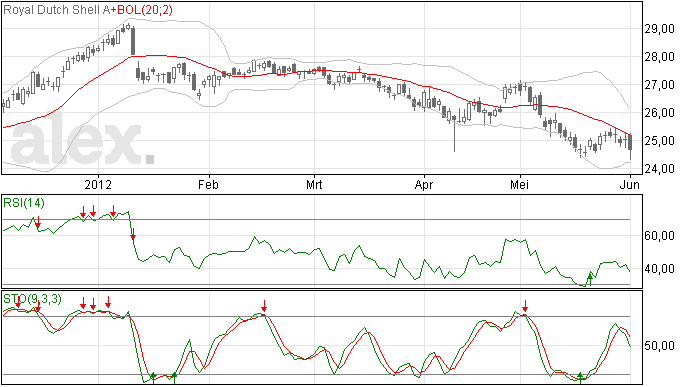Click the 40,00 level on RSI axis

click(659, 269)
